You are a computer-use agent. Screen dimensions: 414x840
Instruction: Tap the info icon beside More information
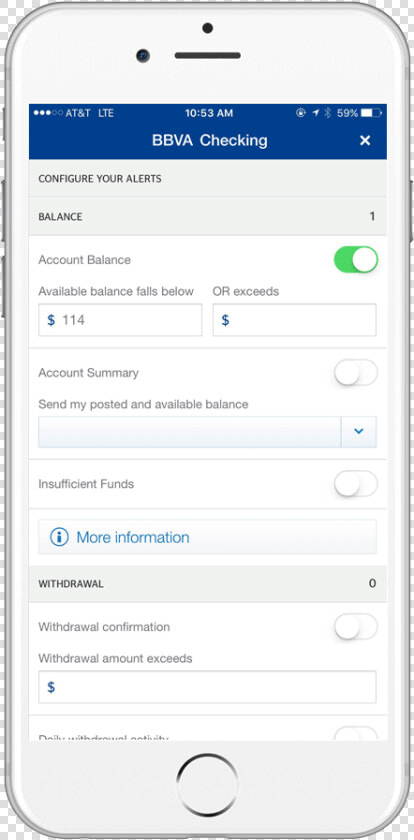click(59, 537)
